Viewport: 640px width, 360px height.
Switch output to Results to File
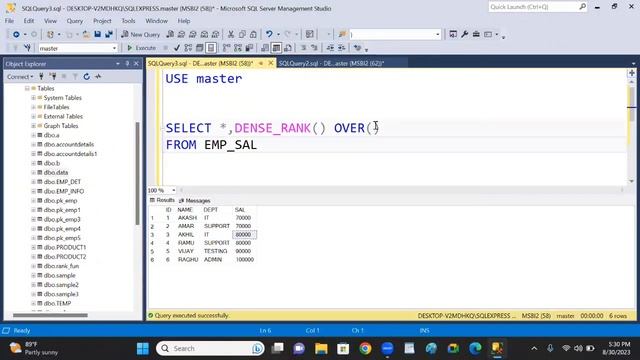point(288,48)
